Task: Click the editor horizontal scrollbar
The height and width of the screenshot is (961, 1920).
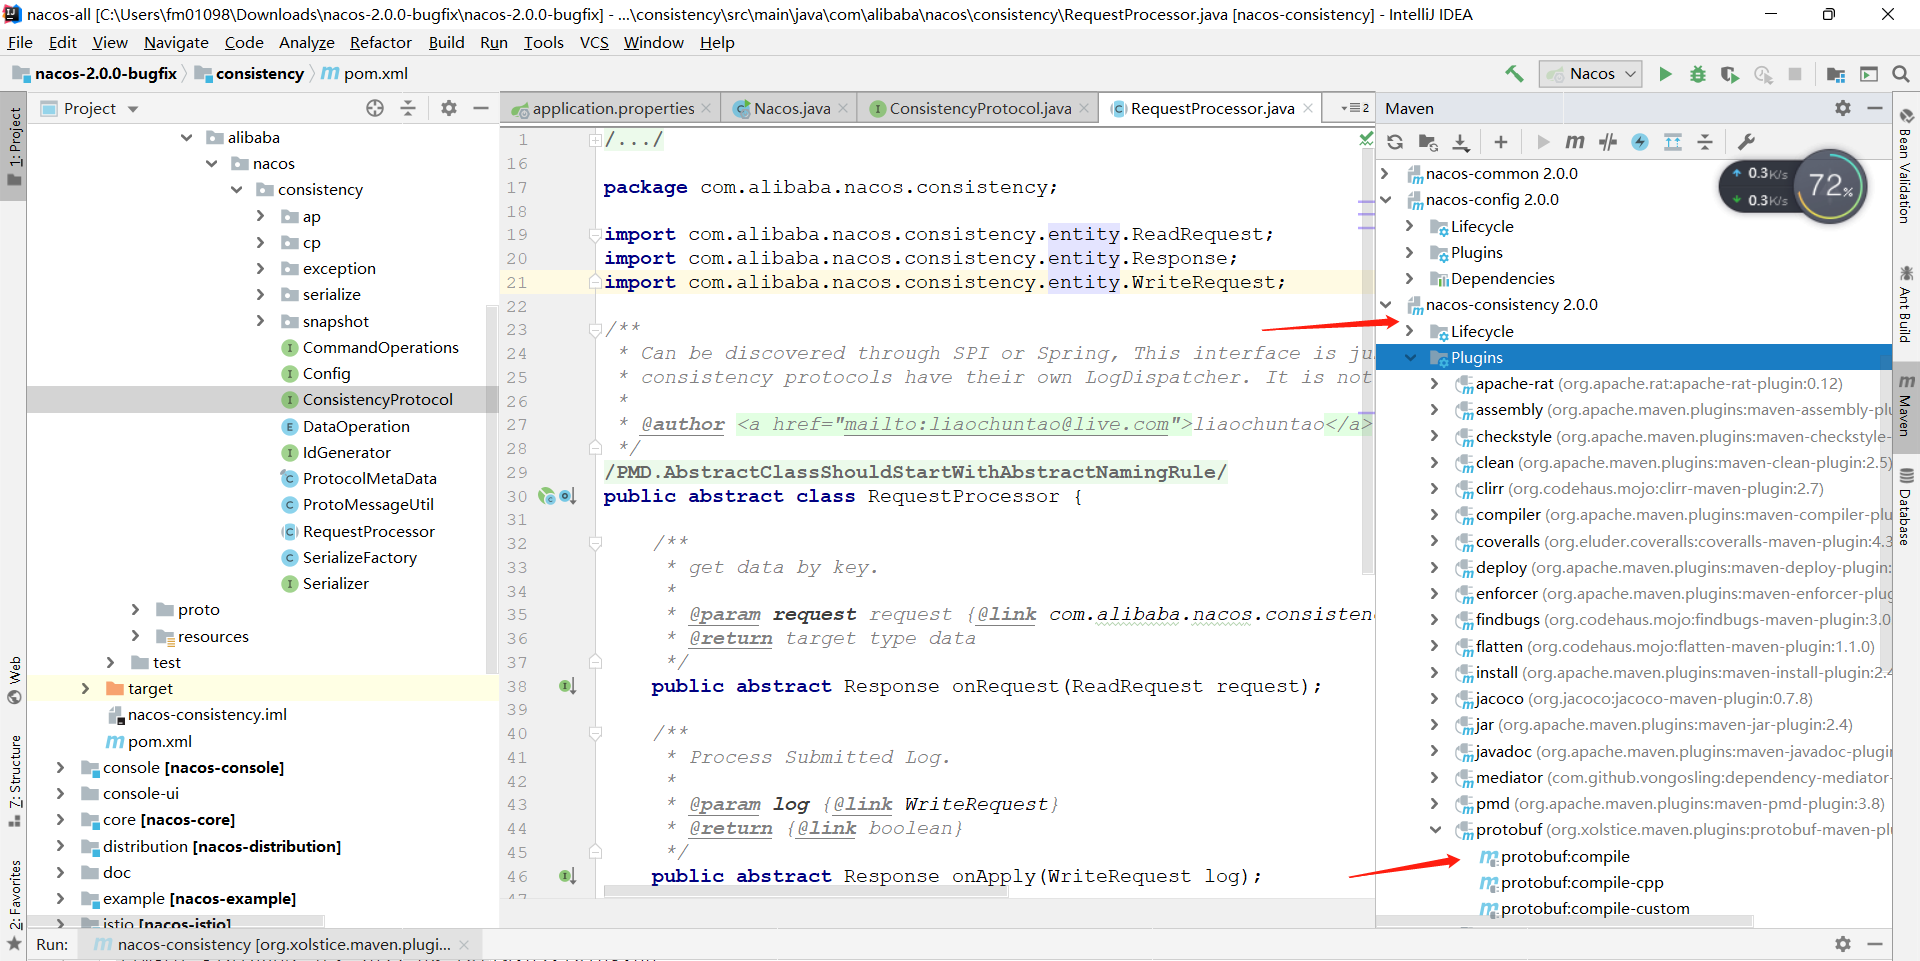Action: [x=804, y=891]
